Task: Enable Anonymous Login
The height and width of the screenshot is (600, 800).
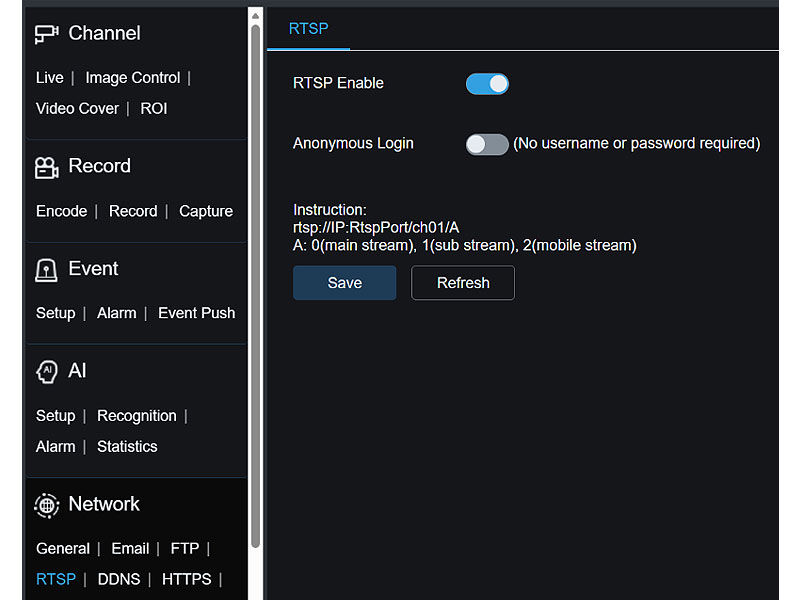Action: (487, 144)
